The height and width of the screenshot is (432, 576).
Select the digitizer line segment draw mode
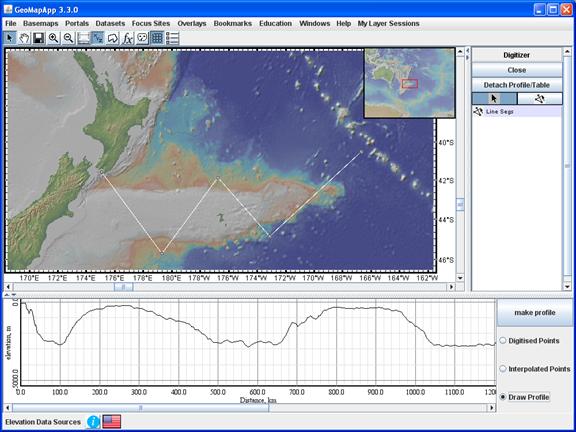pos(539,98)
